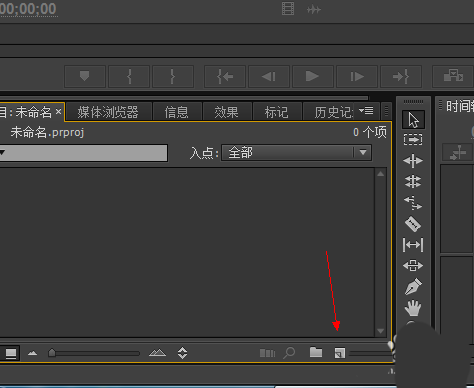Toggle the timeline snap button

tap(458, 153)
